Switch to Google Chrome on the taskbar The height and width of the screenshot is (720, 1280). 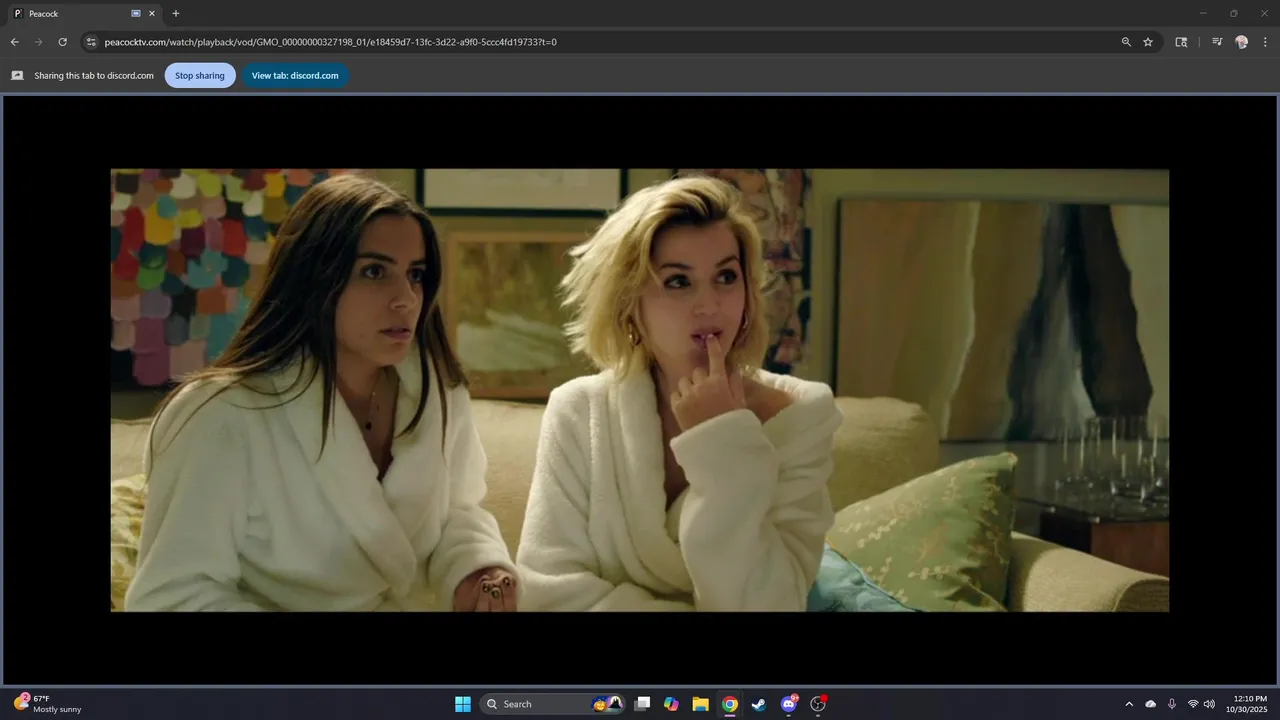(730, 704)
